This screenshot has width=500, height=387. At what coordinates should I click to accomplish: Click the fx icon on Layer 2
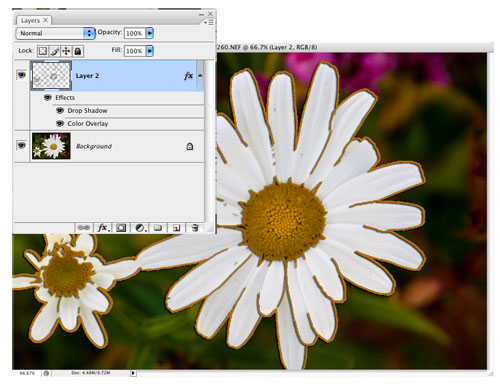188,76
